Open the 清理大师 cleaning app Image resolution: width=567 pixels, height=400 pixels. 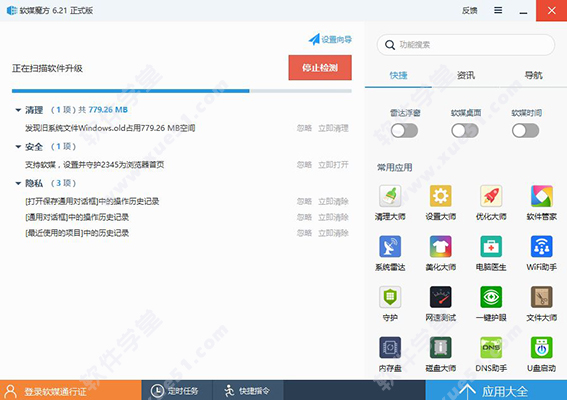pos(390,196)
